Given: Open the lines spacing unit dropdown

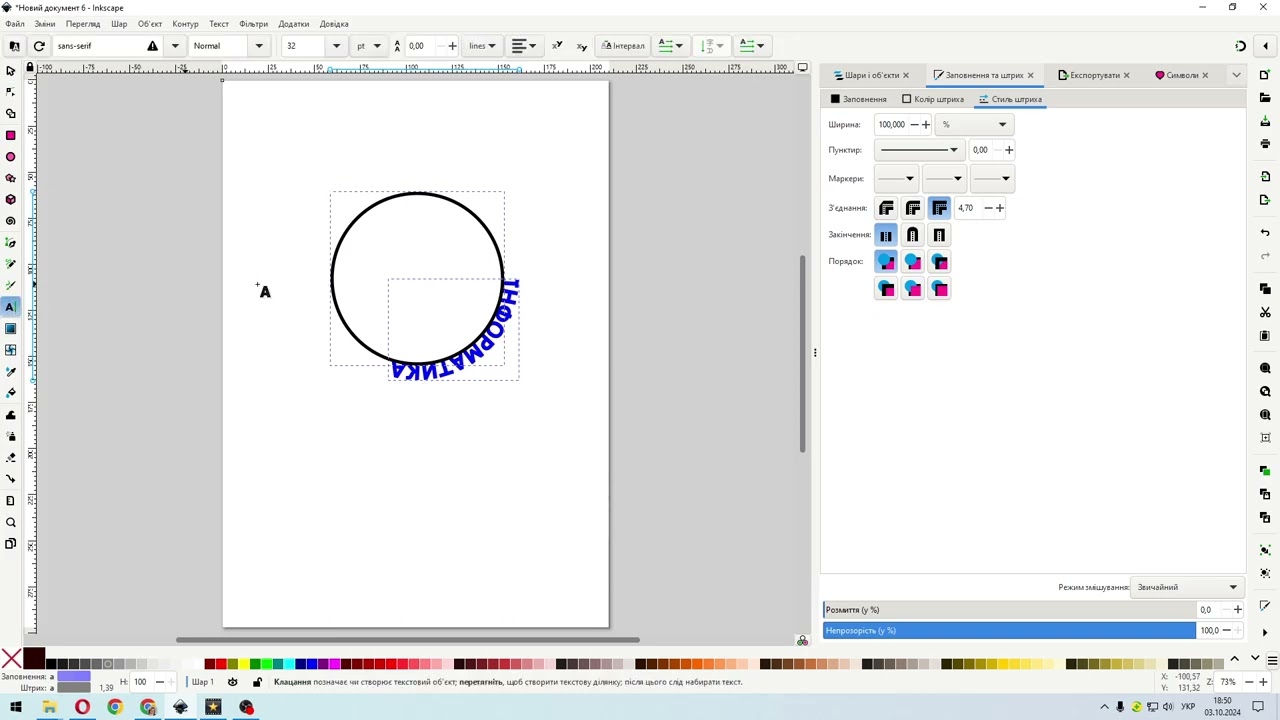Looking at the screenshot, I should (x=482, y=46).
